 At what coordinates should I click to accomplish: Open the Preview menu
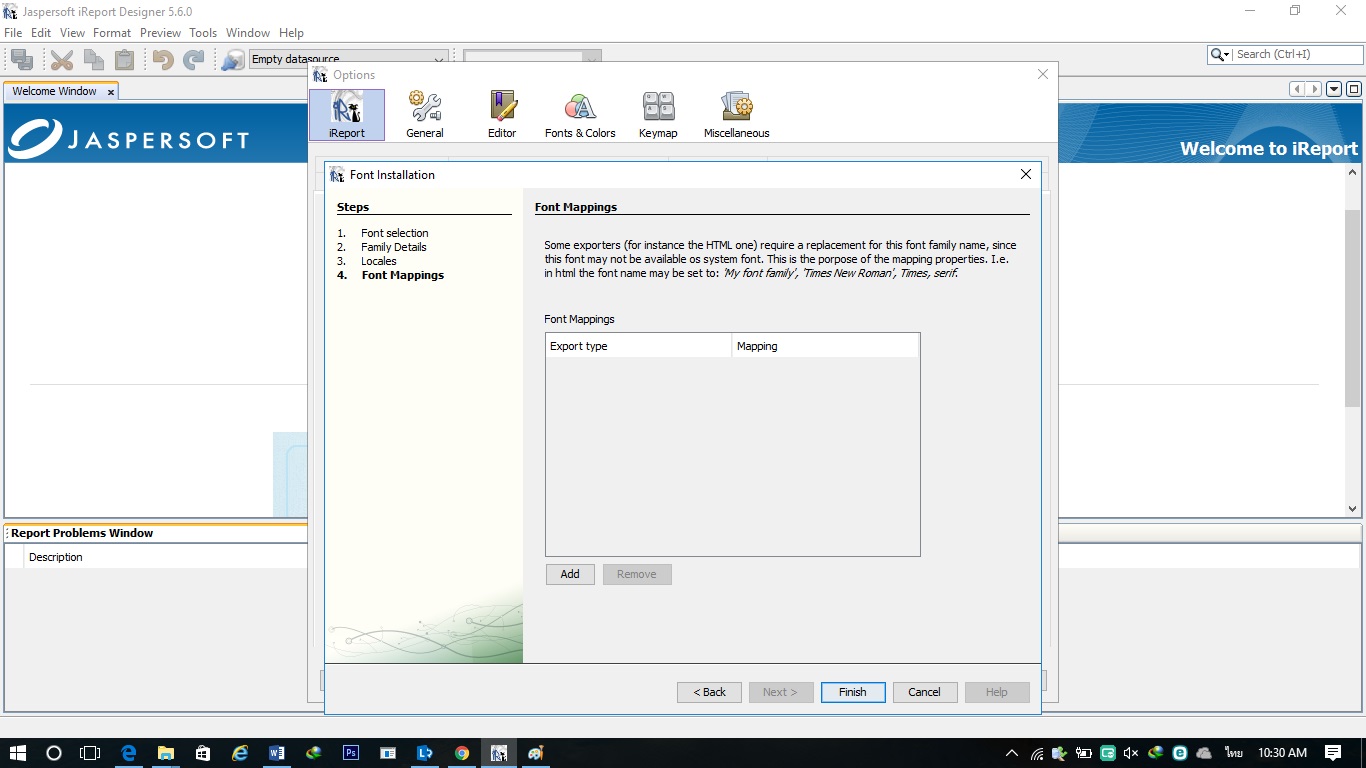coord(160,33)
